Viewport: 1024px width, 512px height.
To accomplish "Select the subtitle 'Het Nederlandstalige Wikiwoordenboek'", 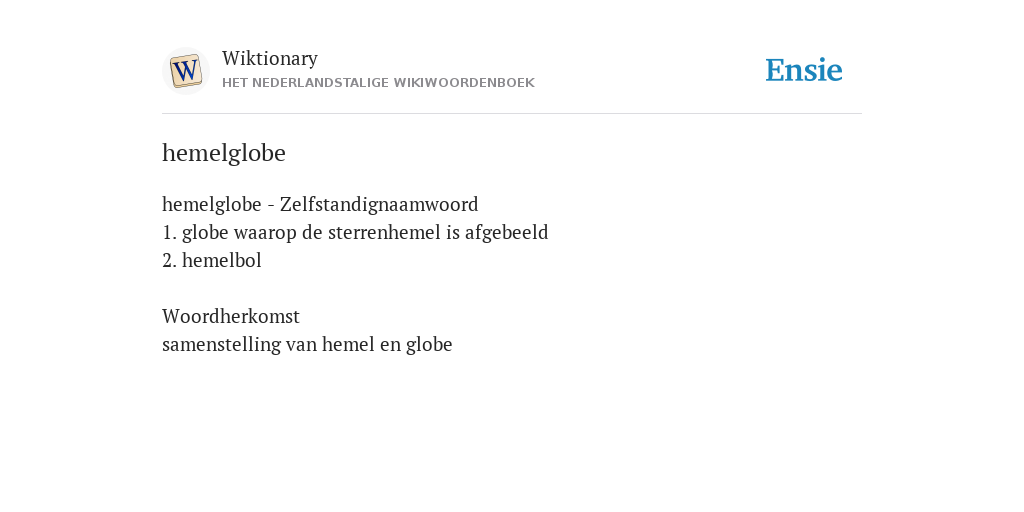I will pos(378,83).
